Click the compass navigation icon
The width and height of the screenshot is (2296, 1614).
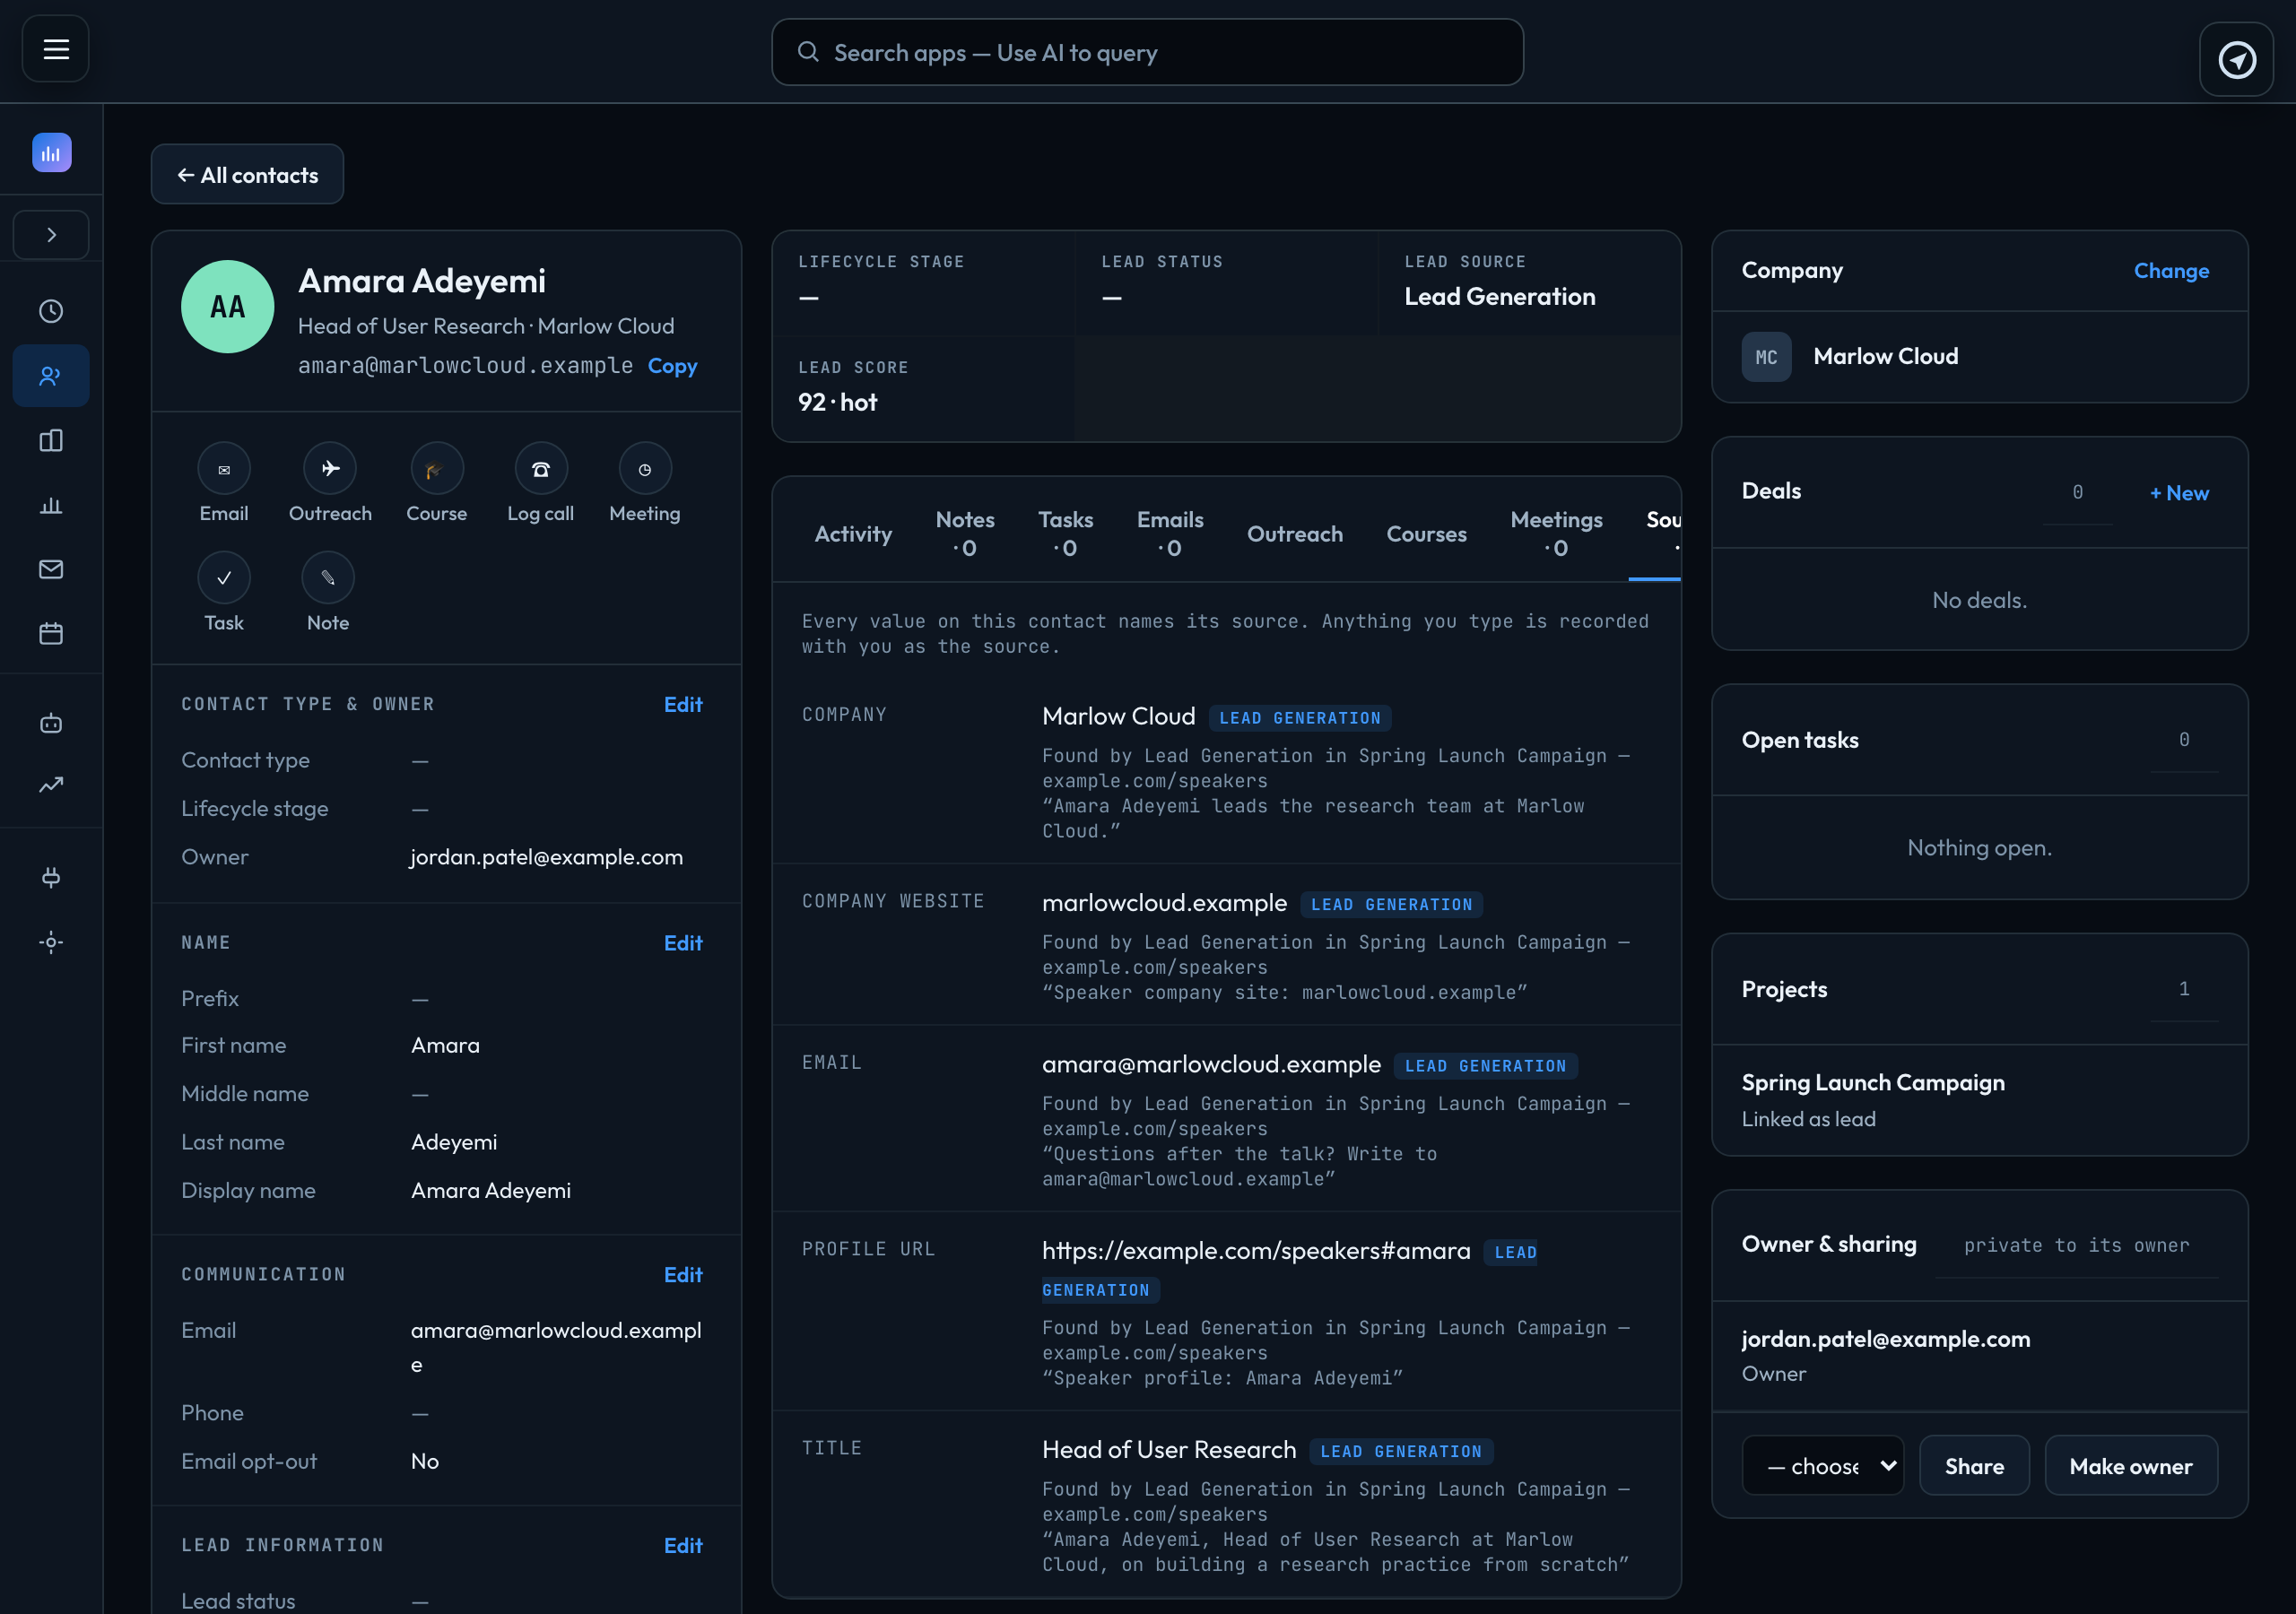point(2236,59)
